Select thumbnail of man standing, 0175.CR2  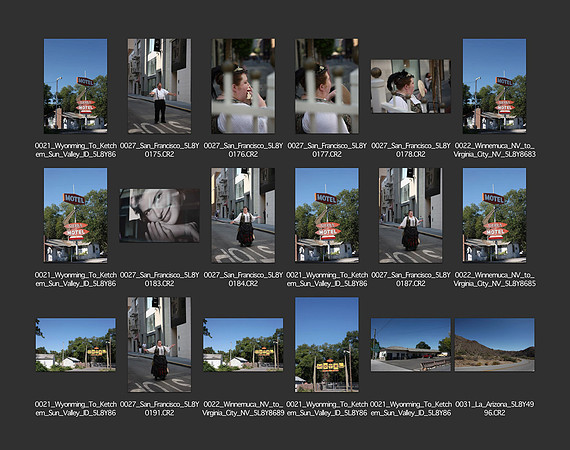point(159,86)
